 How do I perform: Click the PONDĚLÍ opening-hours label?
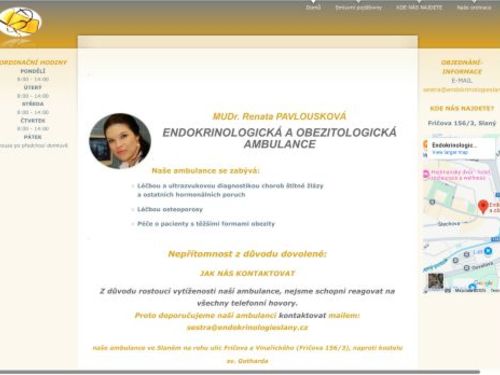pos(33,71)
